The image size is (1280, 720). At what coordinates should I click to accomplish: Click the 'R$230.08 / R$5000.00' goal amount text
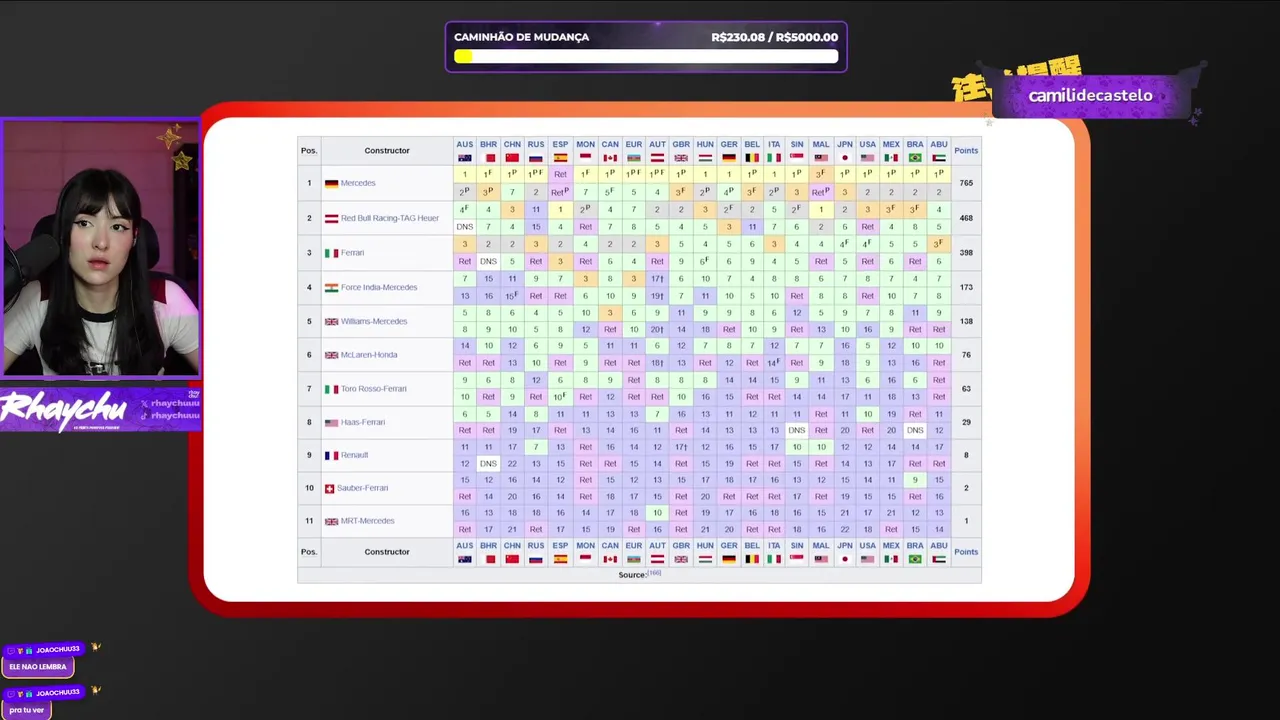pos(774,37)
